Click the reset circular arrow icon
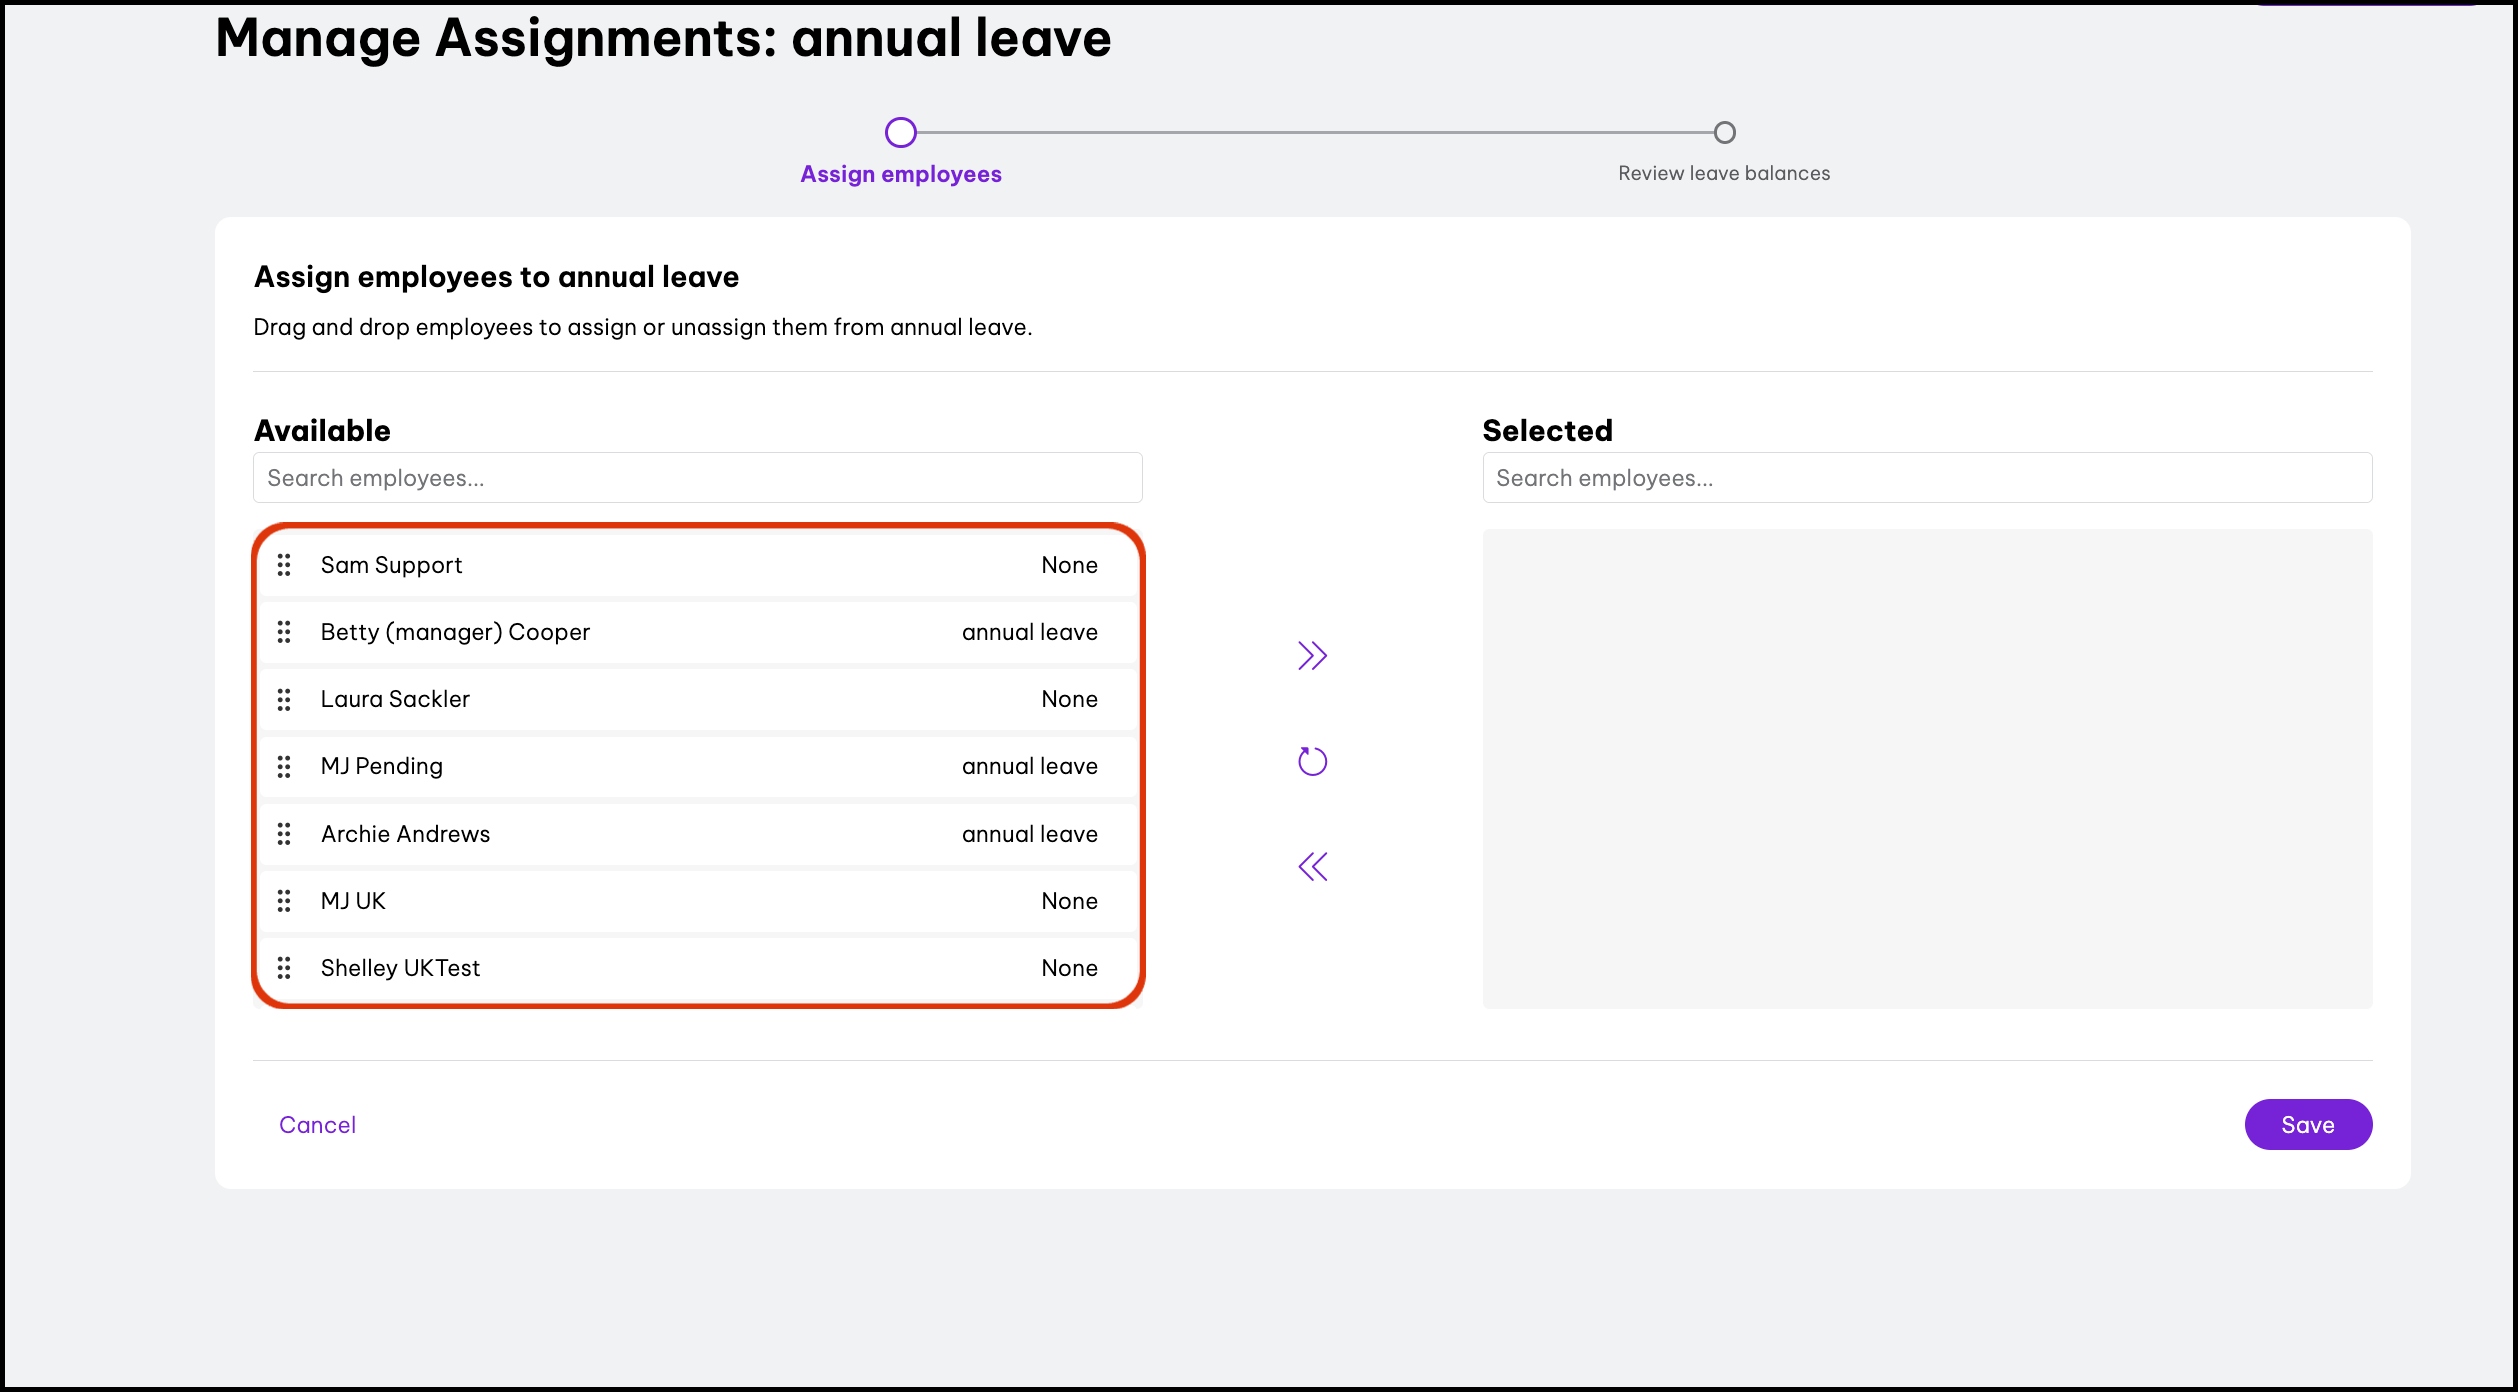The width and height of the screenshot is (2518, 1392). 1312,762
